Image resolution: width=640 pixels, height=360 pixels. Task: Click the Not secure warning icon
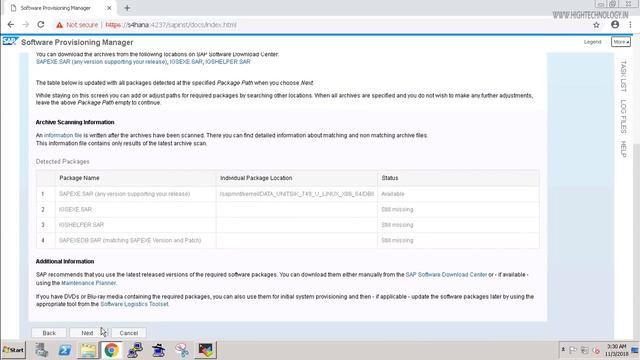60,25
